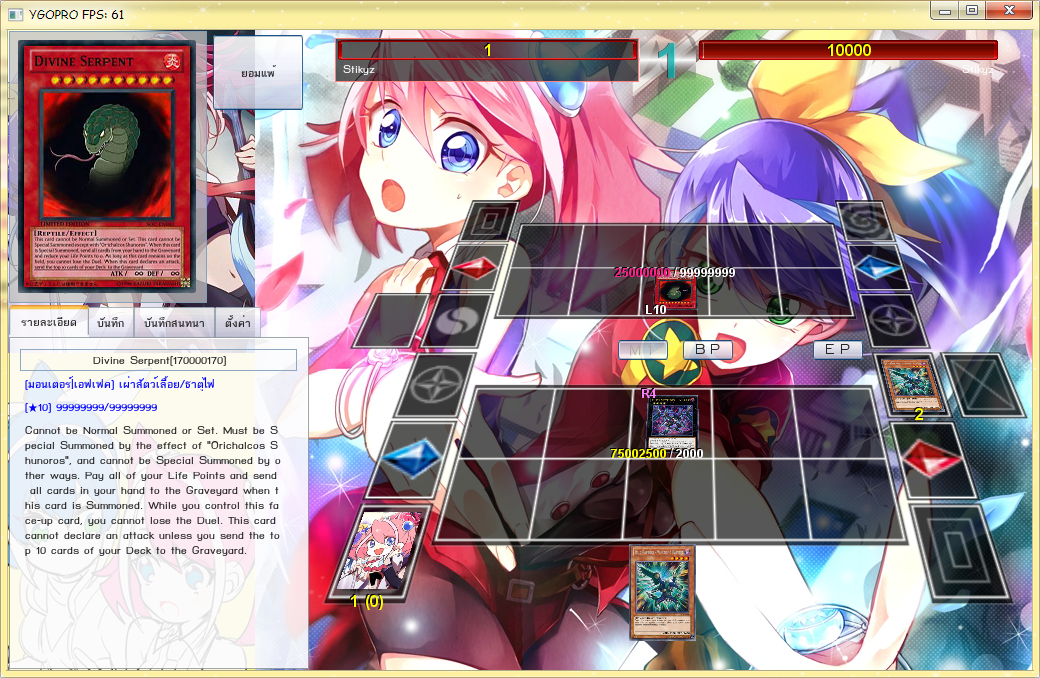Click the Divine Serpent[170000170] name field
Screen dimensions: 1040x678
click(x=159, y=360)
